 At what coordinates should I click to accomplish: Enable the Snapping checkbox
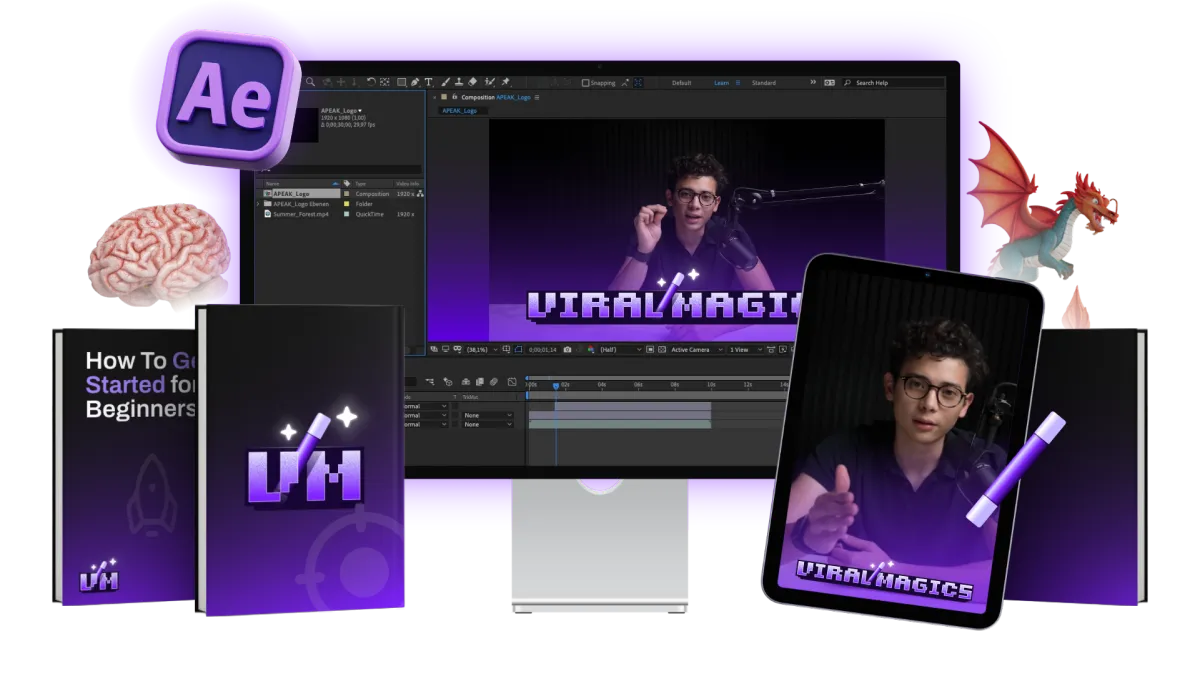[x=585, y=83]
